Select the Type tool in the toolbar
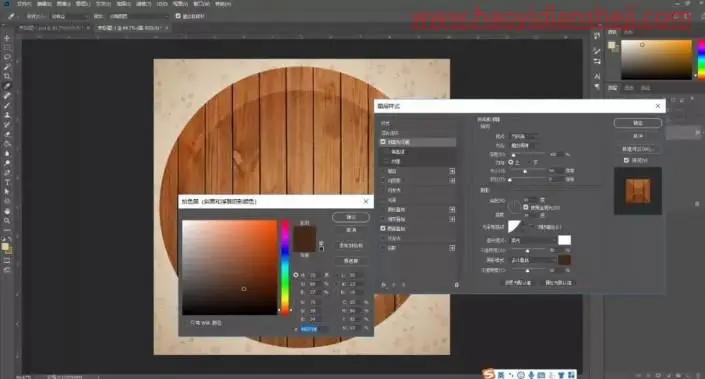Screen dimensions: 705x379 pyautogui.click(x=7, y=182)
